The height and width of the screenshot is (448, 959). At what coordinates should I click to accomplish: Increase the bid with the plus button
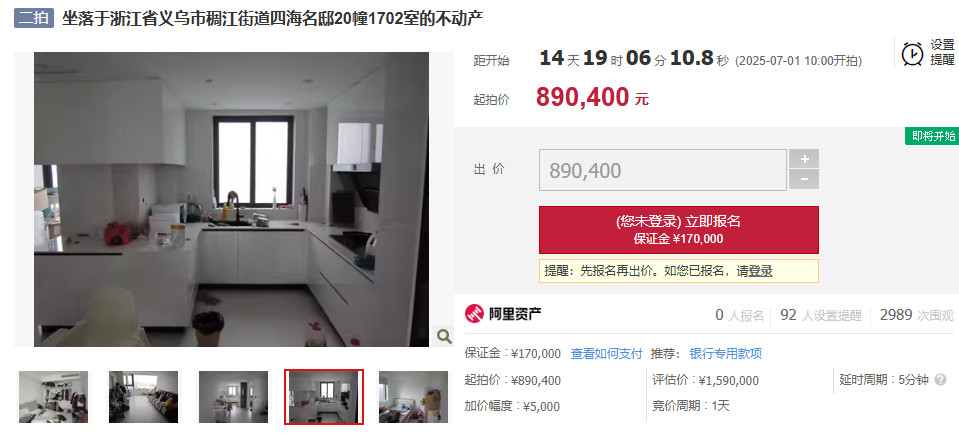(x=804, y=159)
